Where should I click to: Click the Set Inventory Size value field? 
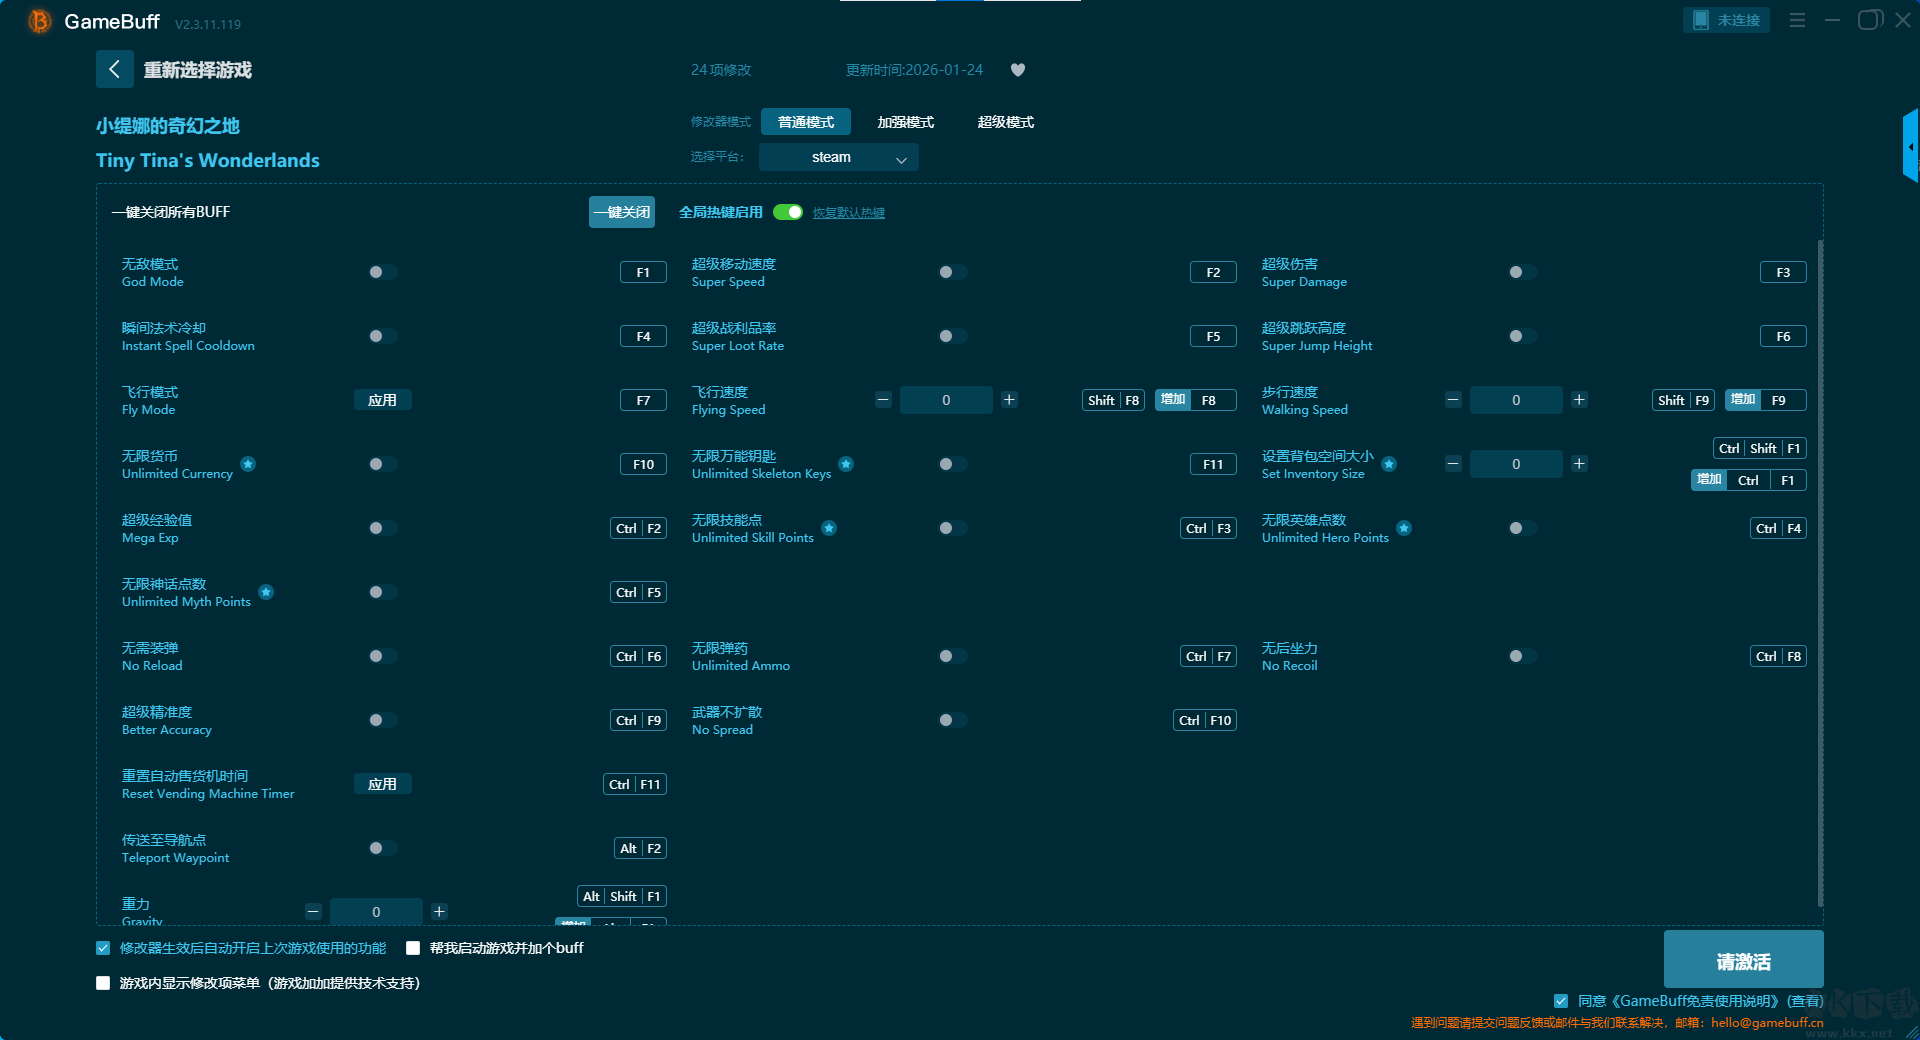pos(1516,464)
